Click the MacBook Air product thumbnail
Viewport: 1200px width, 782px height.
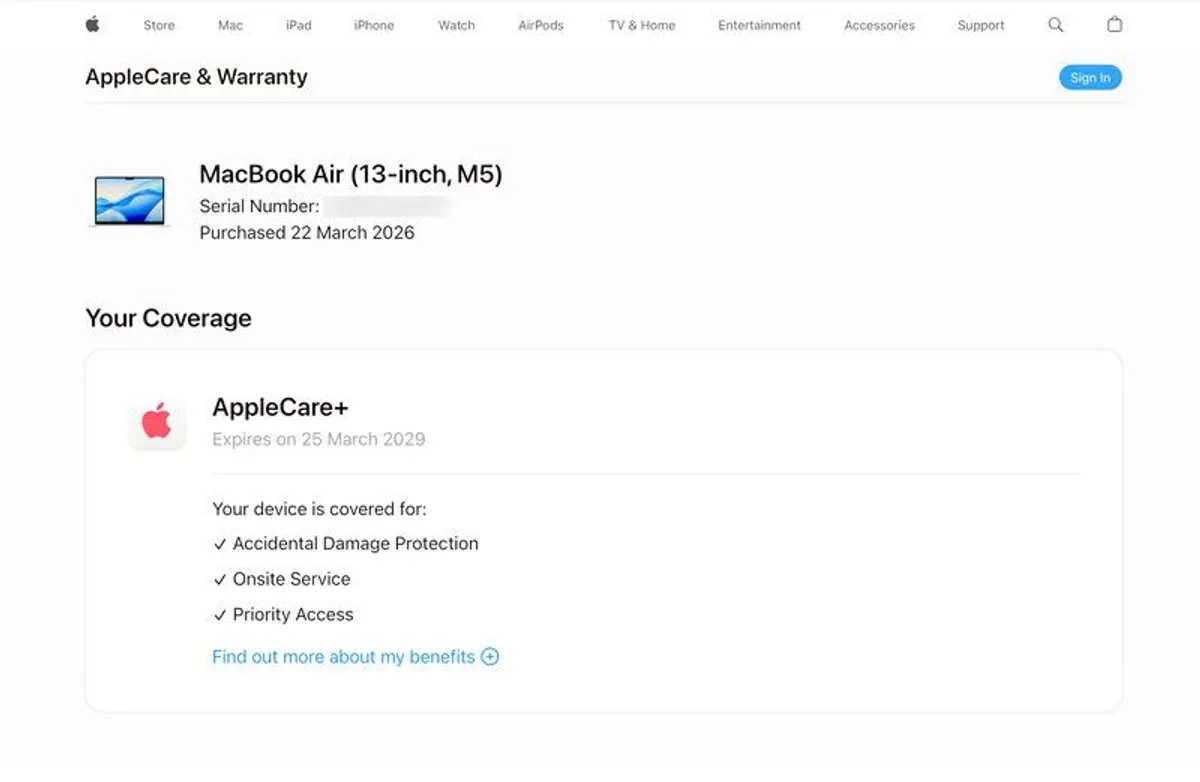pos(129,201)
